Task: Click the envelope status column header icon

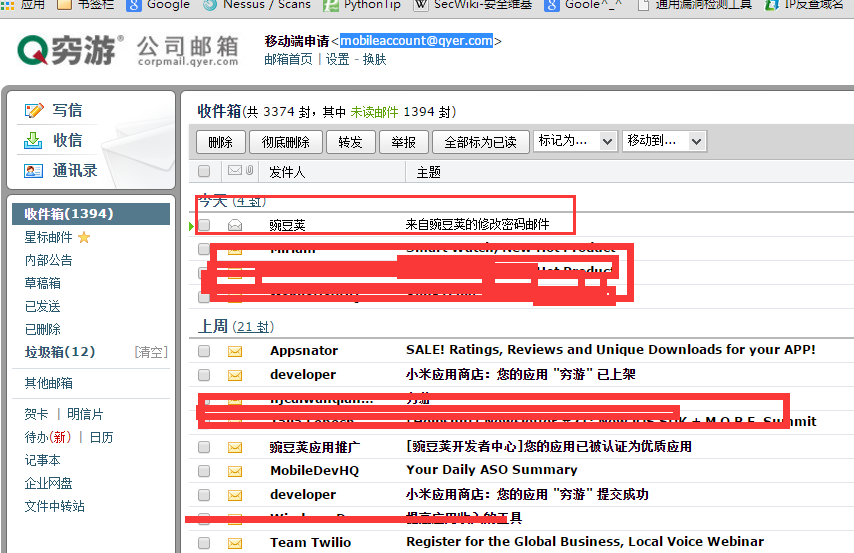Action: pos(235,171)
